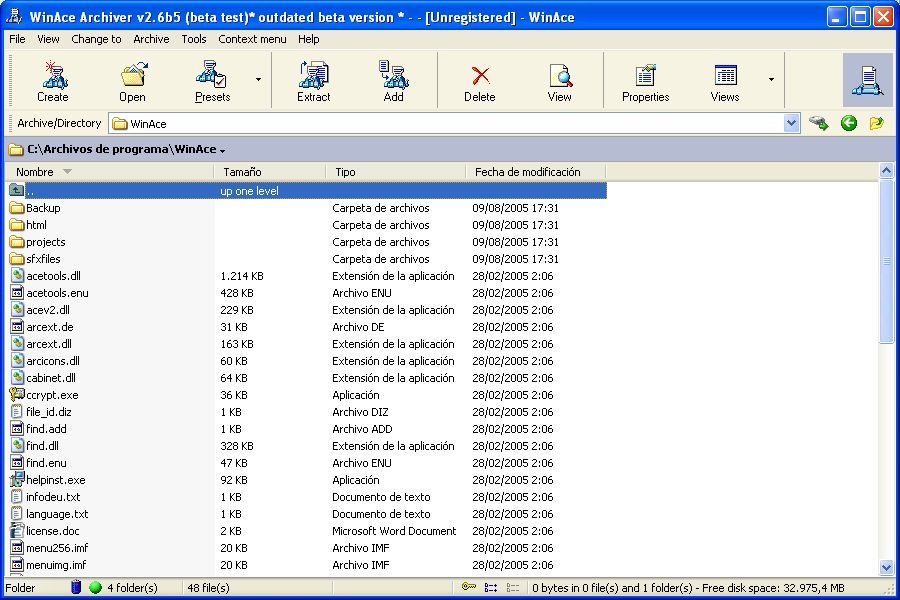900x600 pixels.
Task: Expand the Views dropdown arrow
Action: (x=771, y=80)
